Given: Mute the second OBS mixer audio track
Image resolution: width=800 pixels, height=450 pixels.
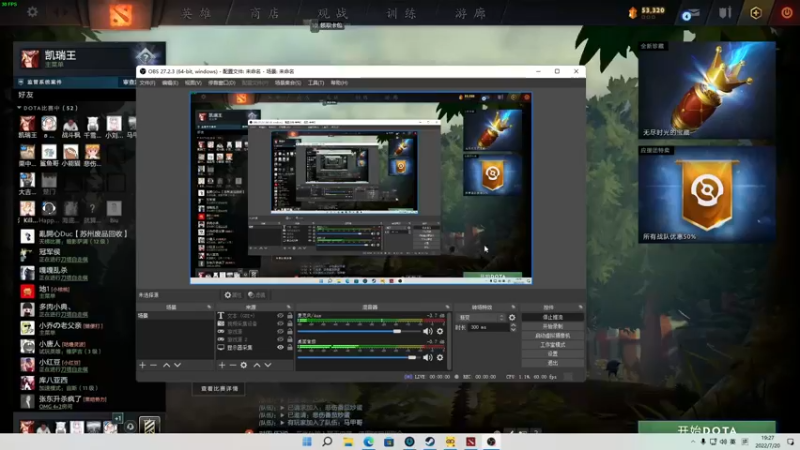Looking at the screenshot, I should pos(428,358).
